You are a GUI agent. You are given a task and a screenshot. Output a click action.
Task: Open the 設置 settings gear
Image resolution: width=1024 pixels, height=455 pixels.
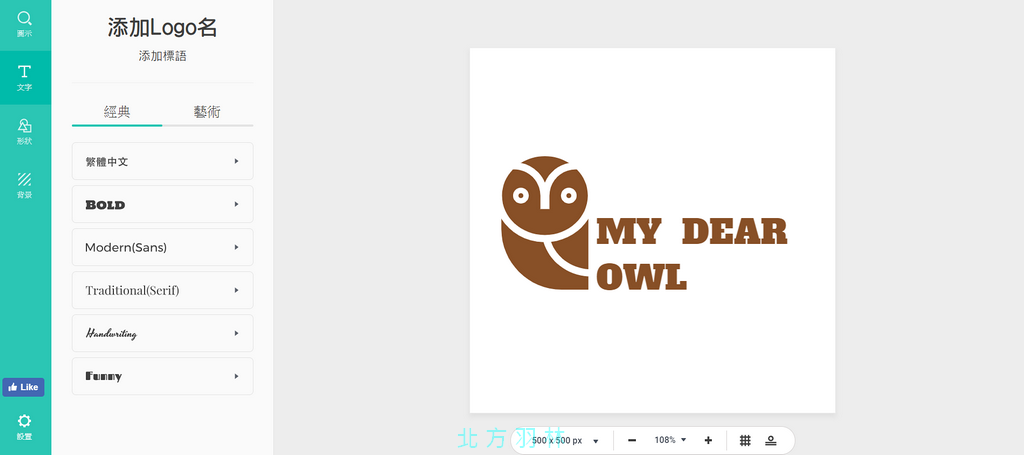(25, 428)
